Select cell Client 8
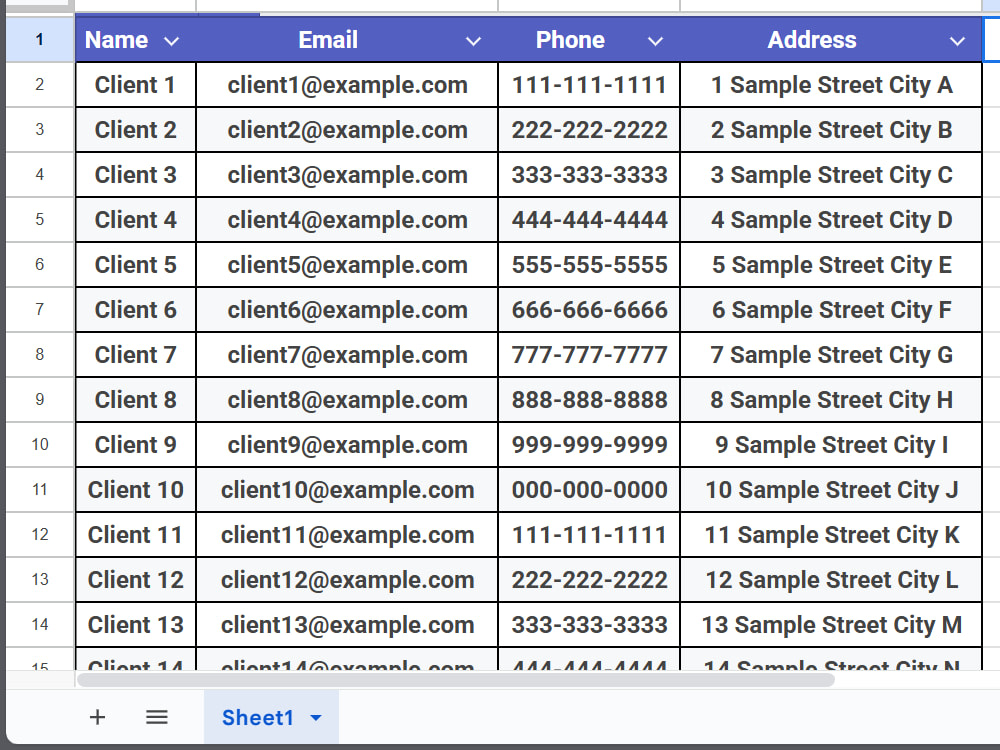Viewport: 1000px width, 750px height. click(x=135, y=399)
